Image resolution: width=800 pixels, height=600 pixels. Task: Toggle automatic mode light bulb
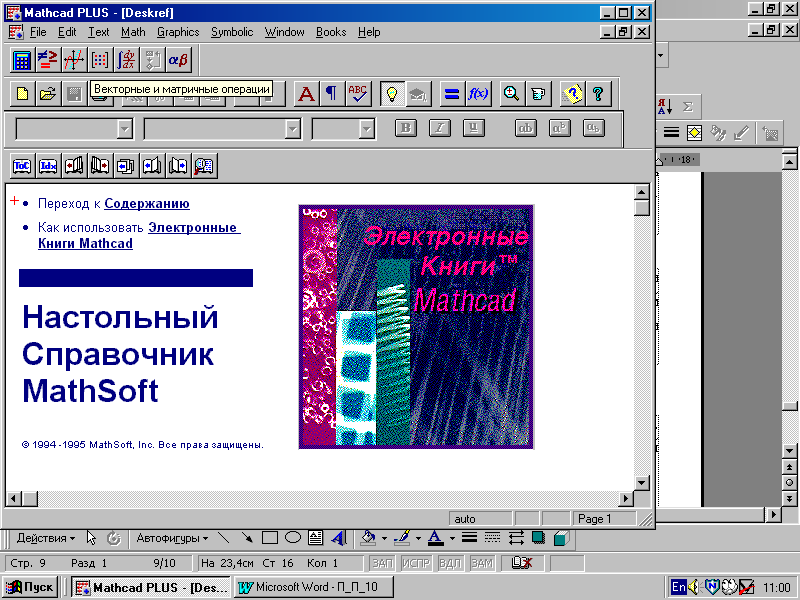[x=392, y=94]
